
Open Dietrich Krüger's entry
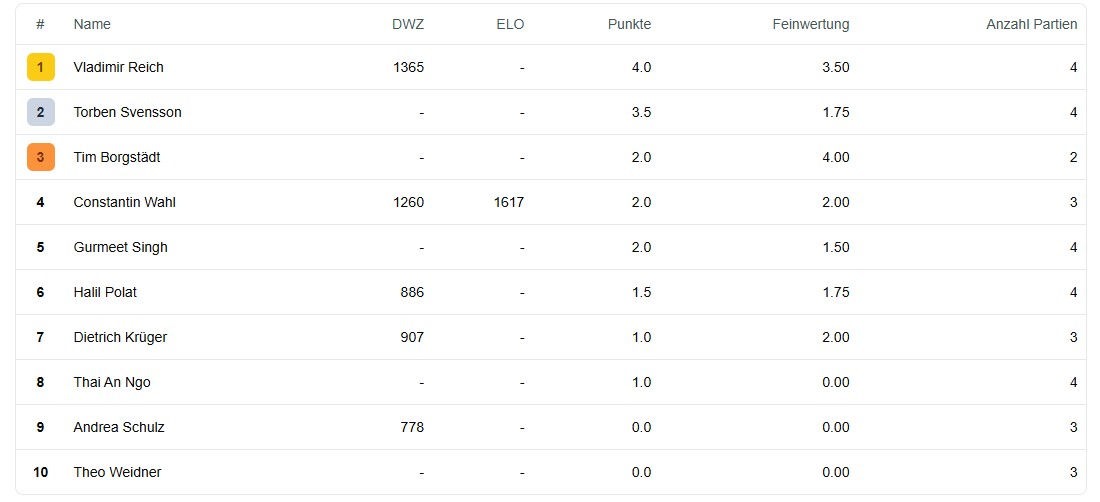point(120,337)
